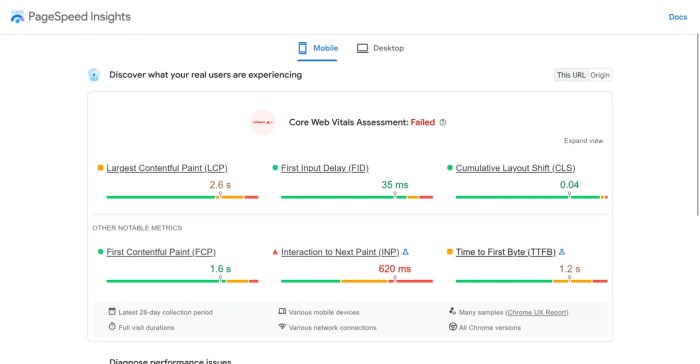Click the red triangle indicator beside INP
Viewport: 700px width, 364px height.
(275, 252)
